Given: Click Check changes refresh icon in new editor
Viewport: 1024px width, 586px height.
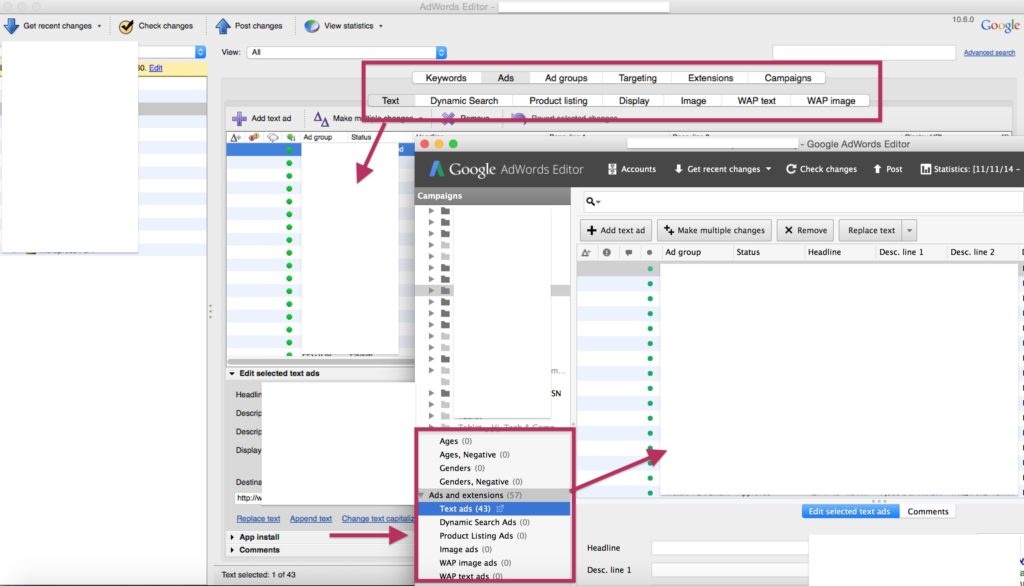Looking at the screenshot, I should point(791,169).
